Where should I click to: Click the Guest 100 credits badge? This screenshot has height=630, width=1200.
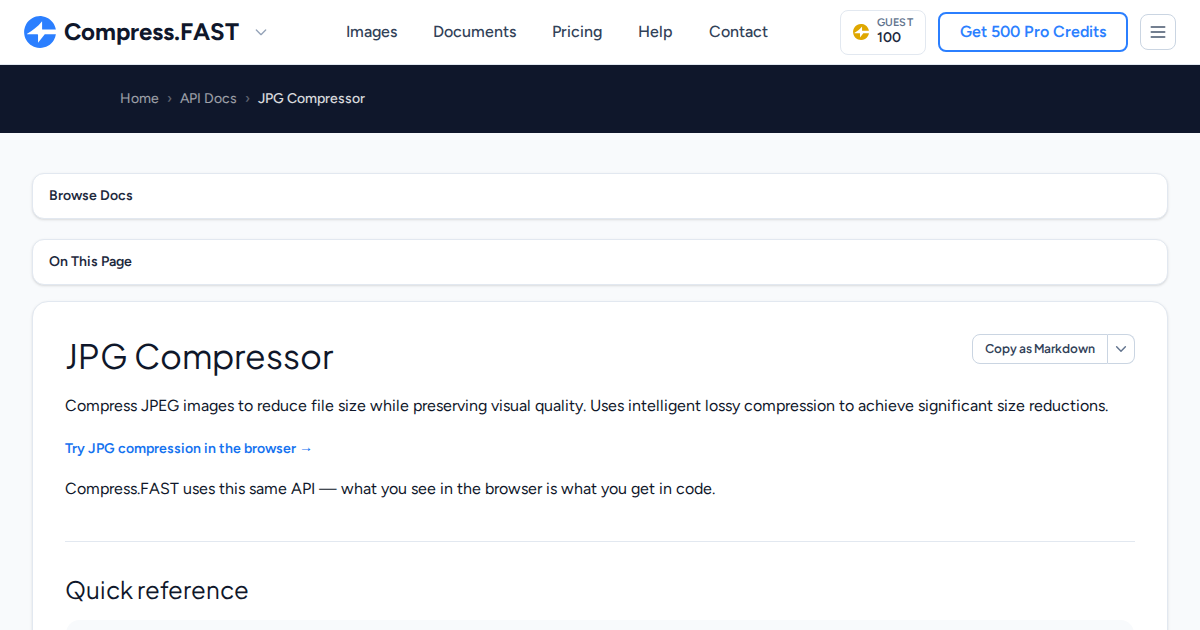click(x=883, y=32)
